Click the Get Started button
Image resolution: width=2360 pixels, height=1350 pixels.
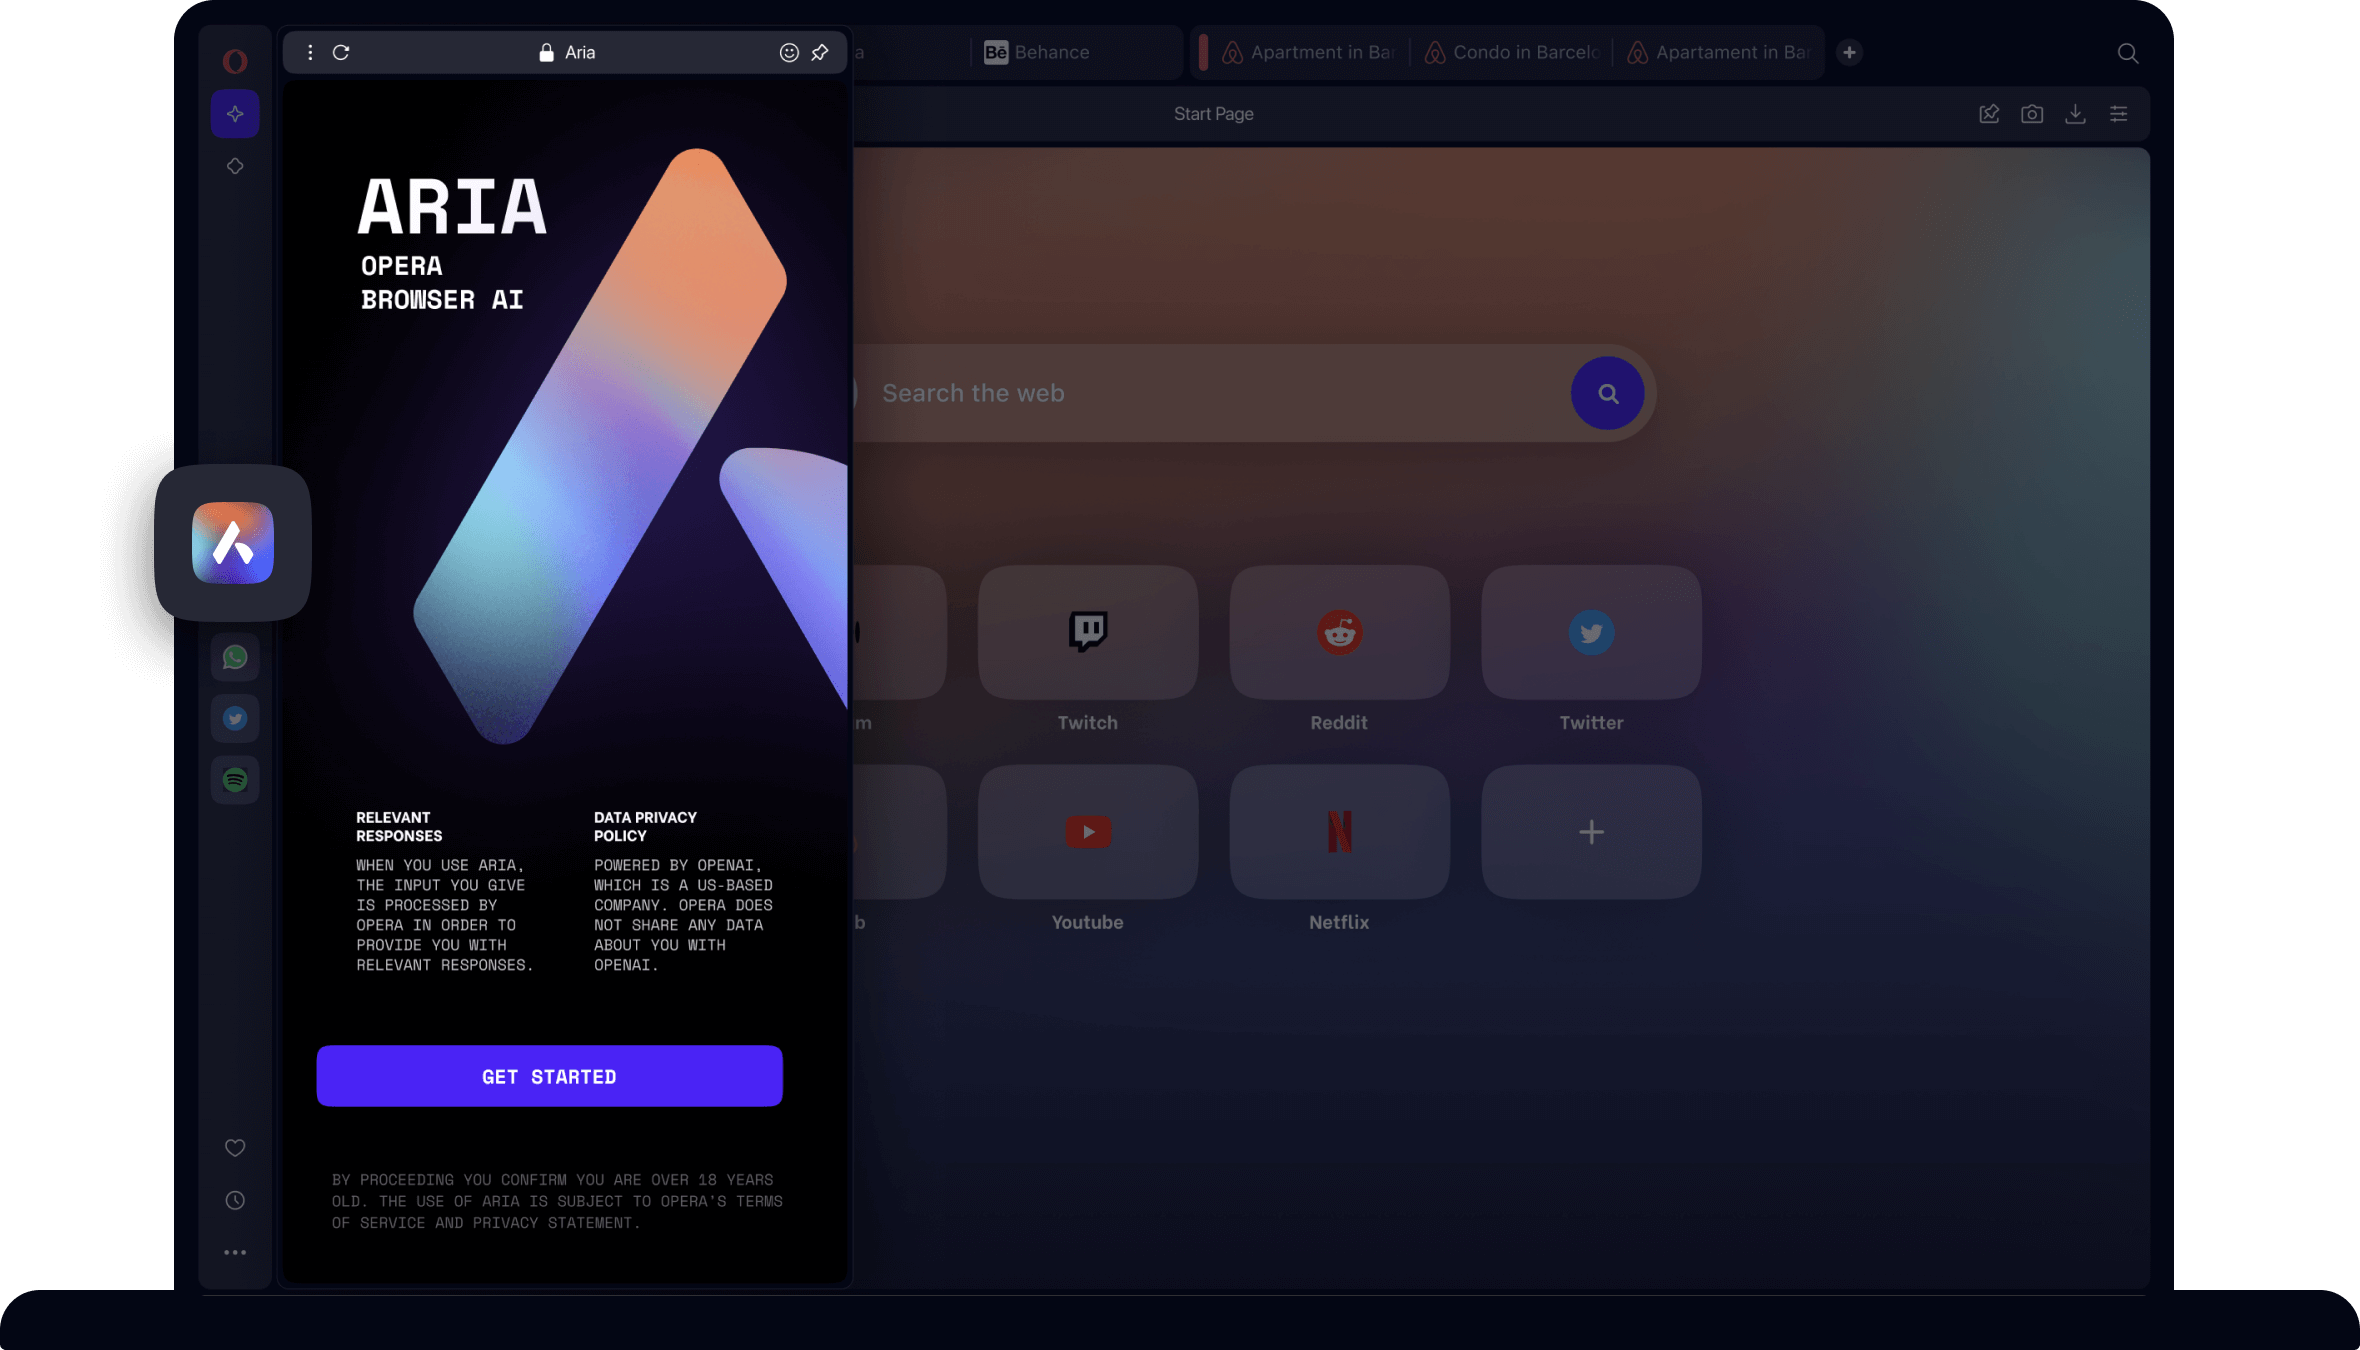pos(549,1076)
